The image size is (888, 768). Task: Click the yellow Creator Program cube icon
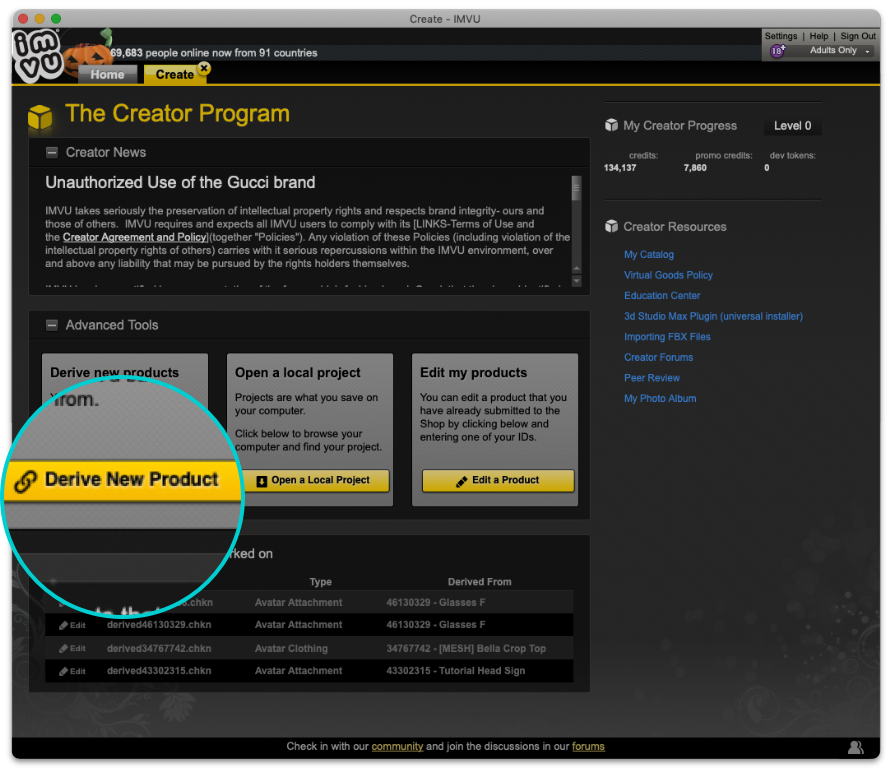pos(40,117)
